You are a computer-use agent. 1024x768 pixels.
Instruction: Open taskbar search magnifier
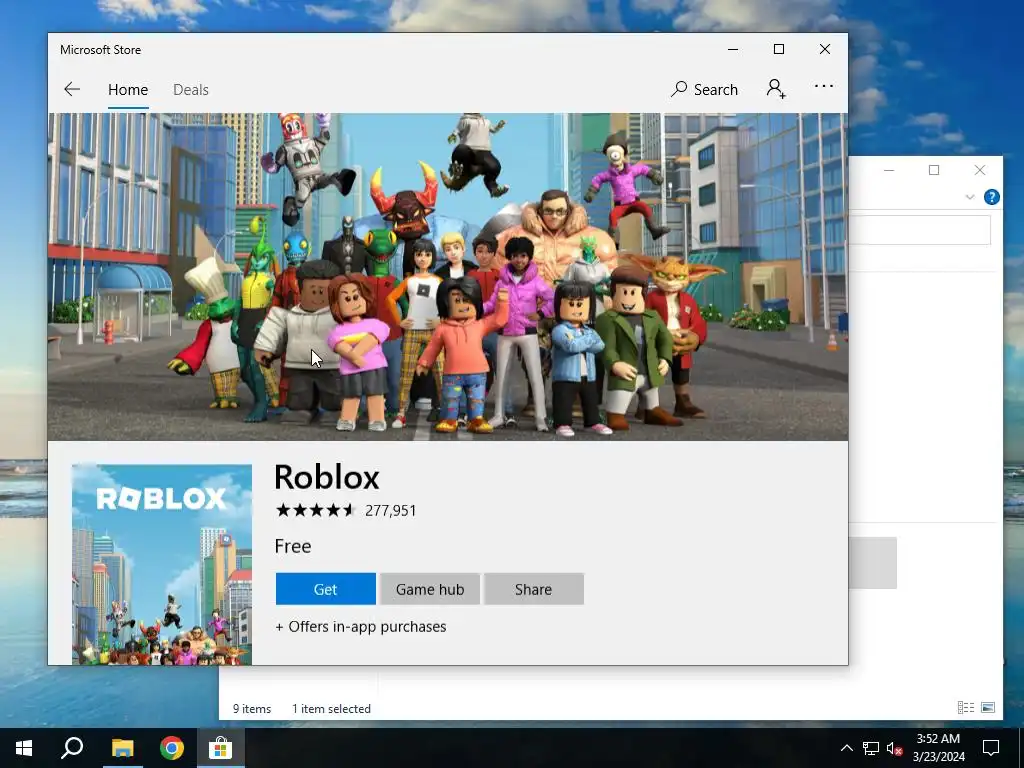pyautogui.click(x=72, y=748)
